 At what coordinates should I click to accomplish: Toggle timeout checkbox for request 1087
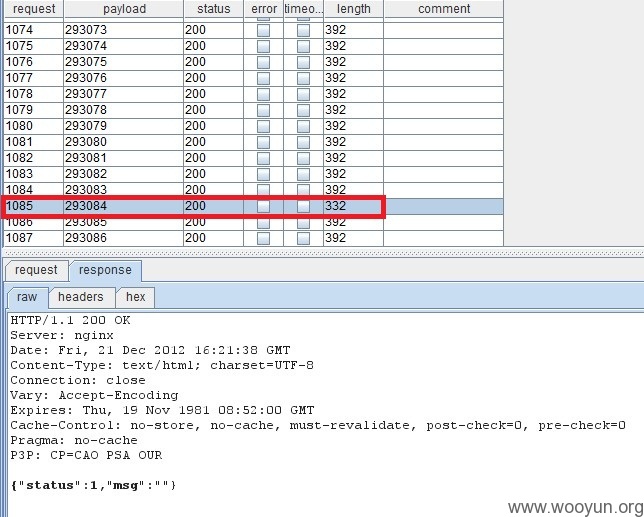(x=304, y=239)
